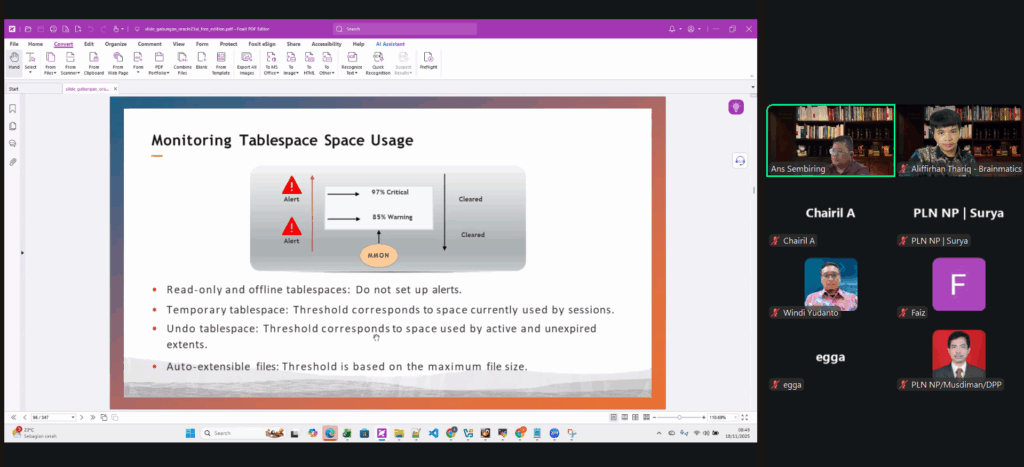Click the AI Assistant tab

coord(391,44)
